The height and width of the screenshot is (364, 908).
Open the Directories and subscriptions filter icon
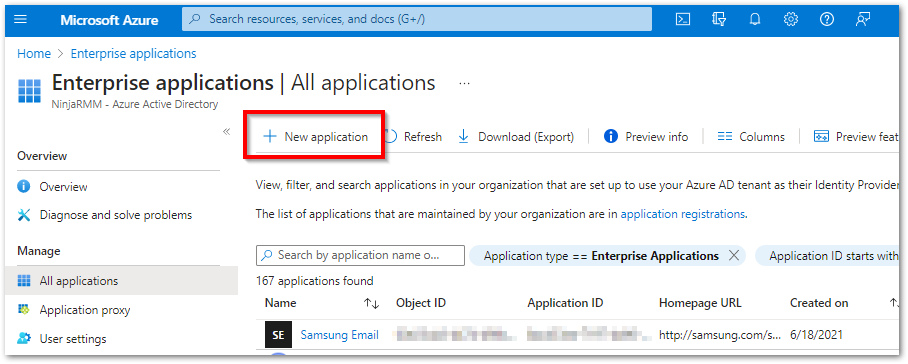(x=719, y=19)
